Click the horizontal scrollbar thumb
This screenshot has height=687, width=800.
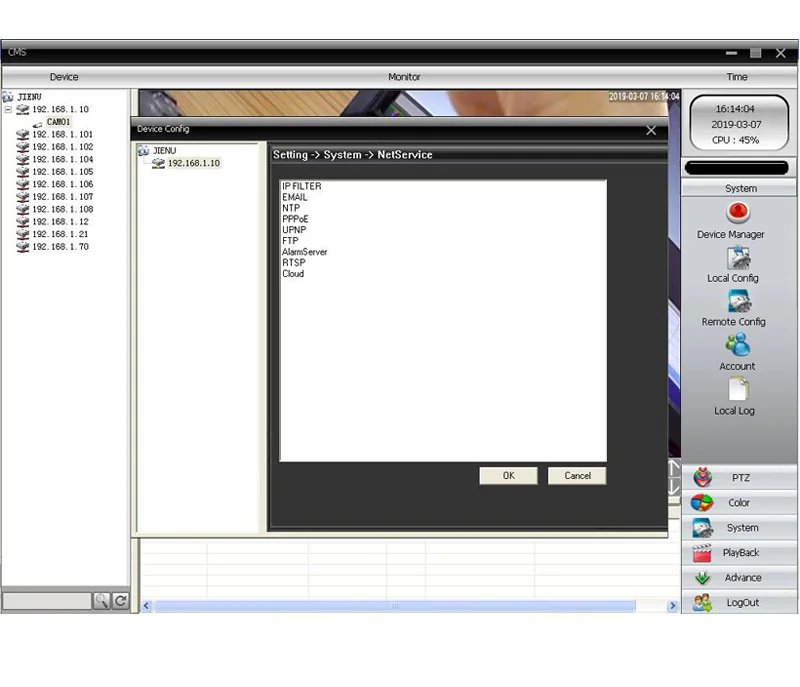395,606
